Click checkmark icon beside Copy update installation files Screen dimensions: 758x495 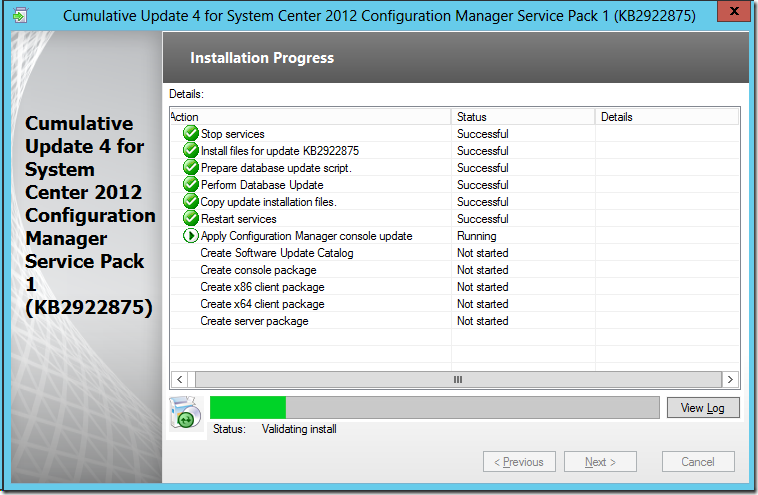pyautogui.click(x=191, y=202)
